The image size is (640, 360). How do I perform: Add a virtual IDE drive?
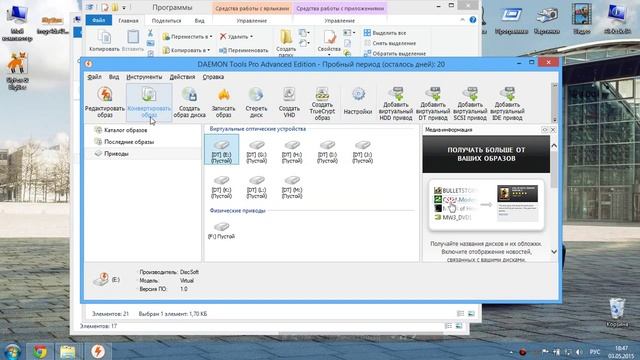point(507,104)
